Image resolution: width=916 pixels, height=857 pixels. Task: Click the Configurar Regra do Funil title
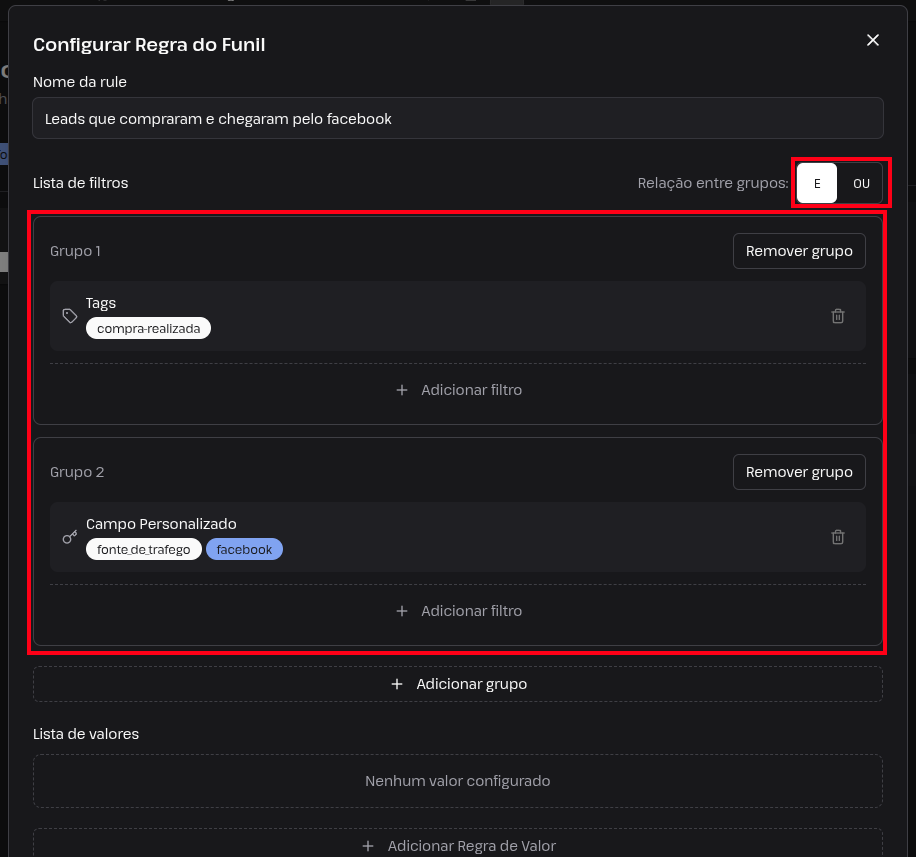click(x=149, y=44)
